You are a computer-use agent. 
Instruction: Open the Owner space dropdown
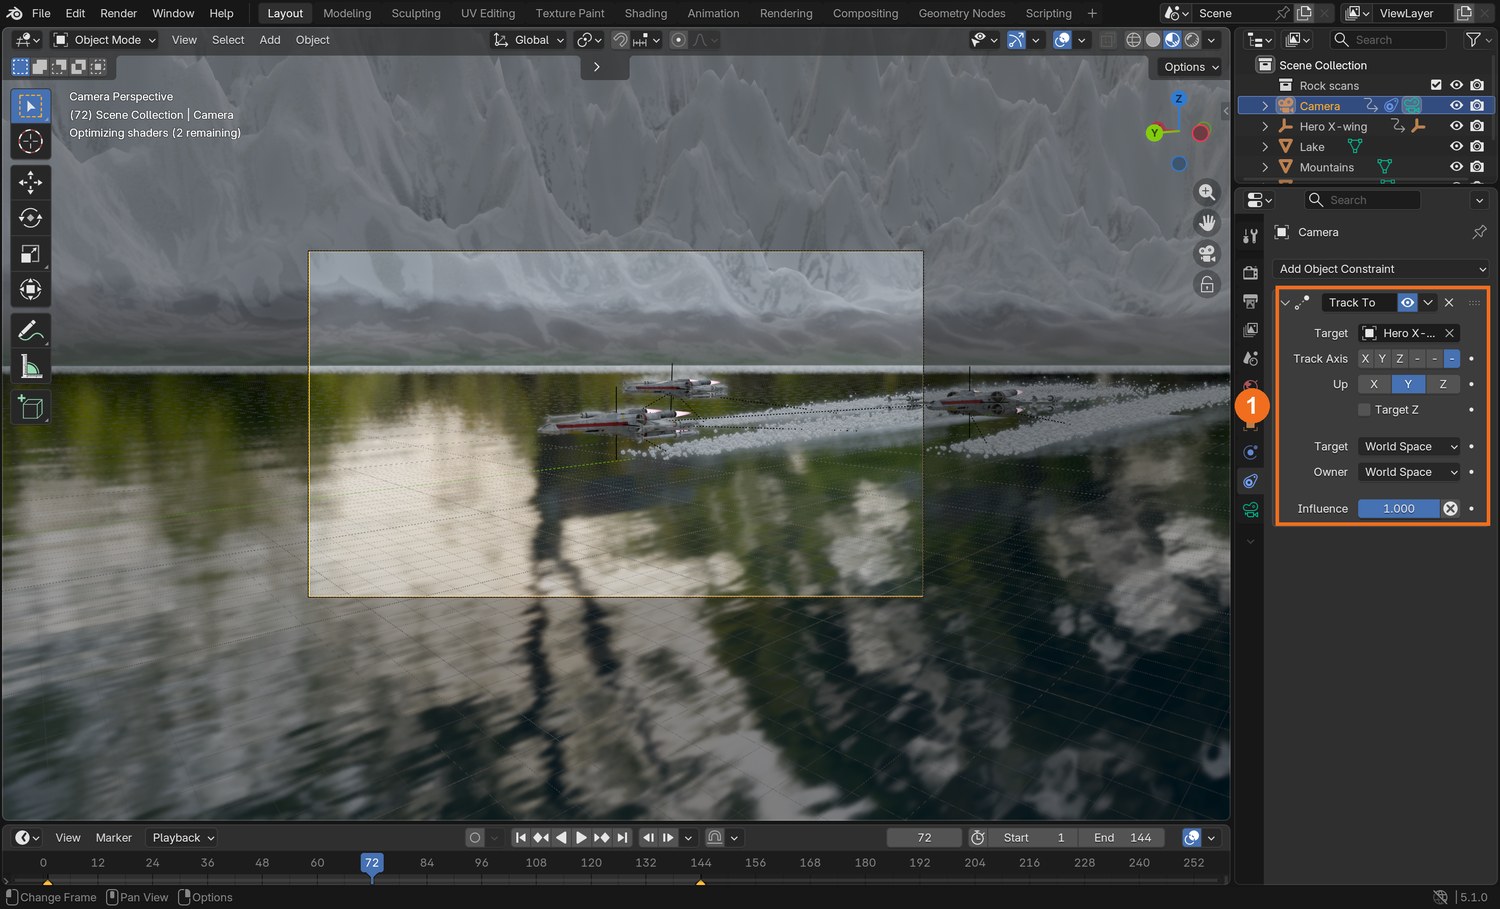click(1409, 472)
